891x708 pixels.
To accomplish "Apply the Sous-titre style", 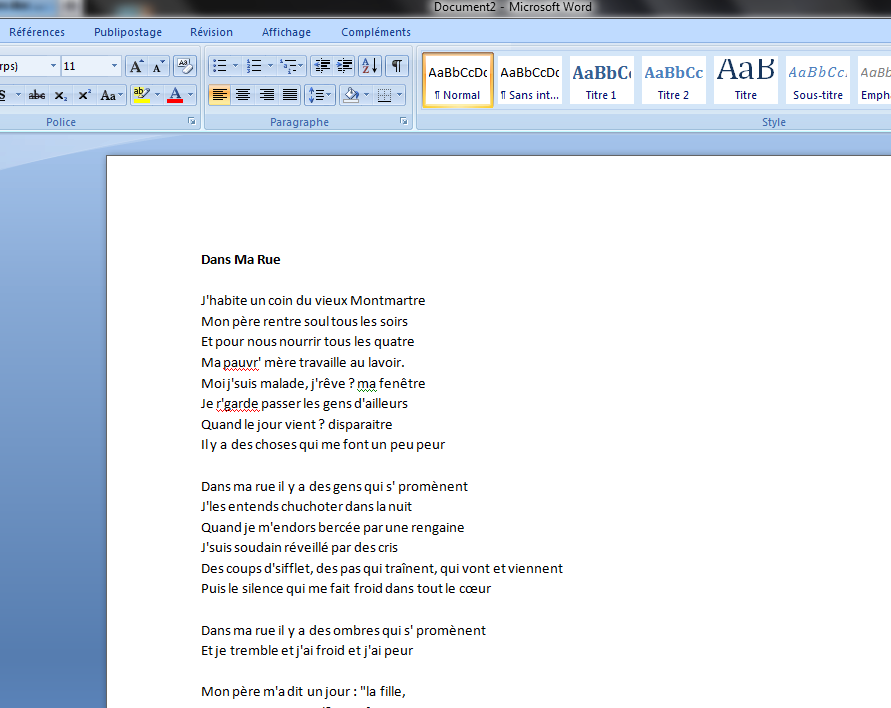I will [x=818, y=80].
